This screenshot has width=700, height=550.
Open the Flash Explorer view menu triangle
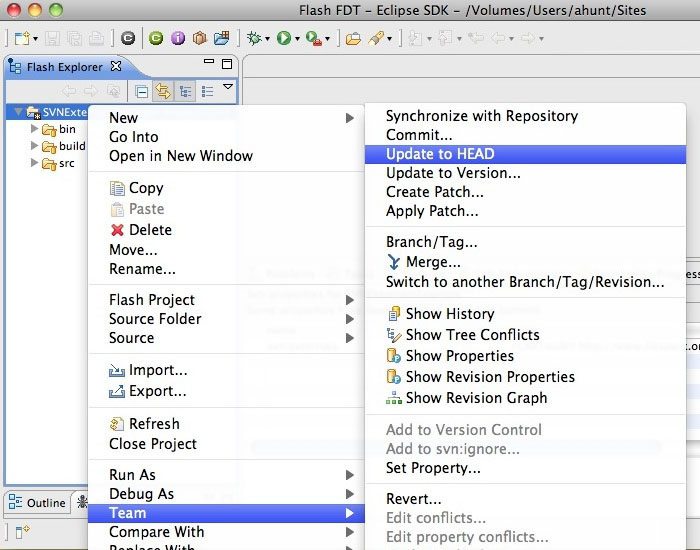tap(228, 87)
